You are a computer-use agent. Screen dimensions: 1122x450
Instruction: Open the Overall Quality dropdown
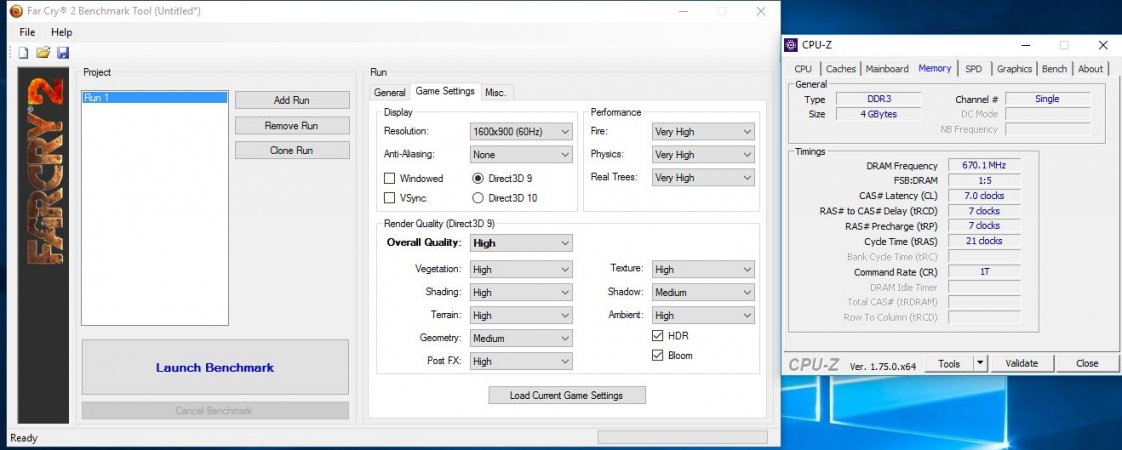point(521,243)
